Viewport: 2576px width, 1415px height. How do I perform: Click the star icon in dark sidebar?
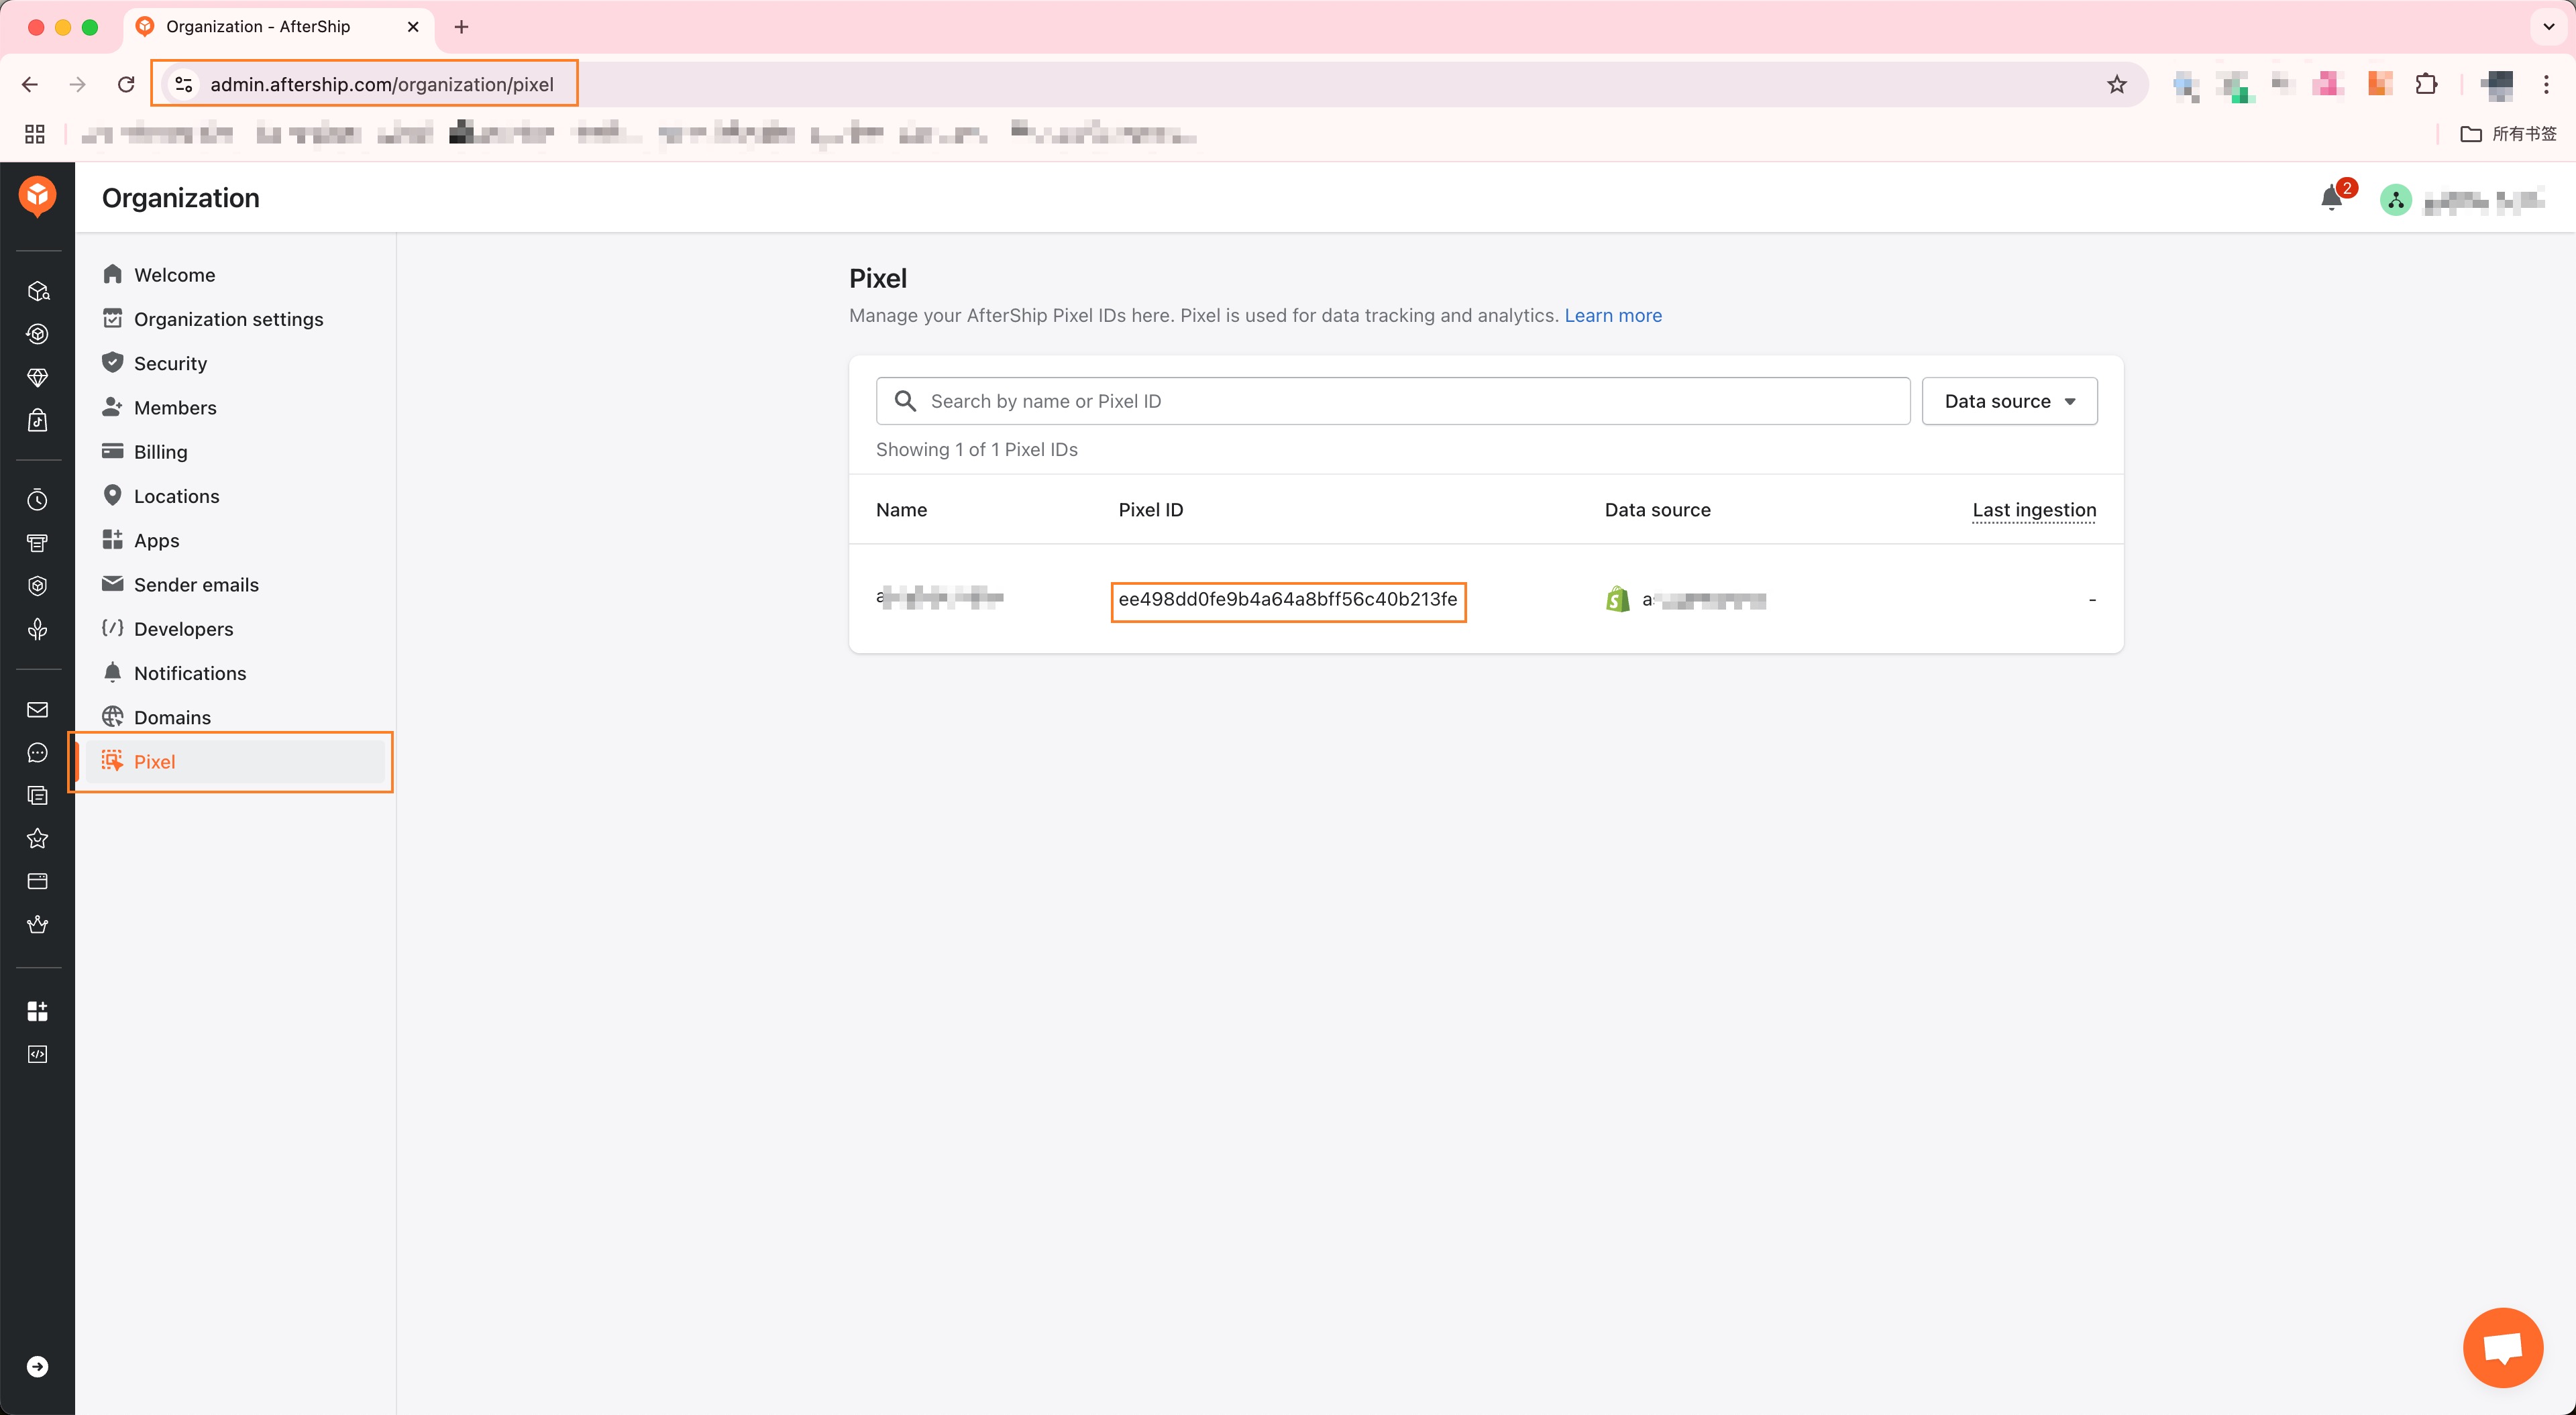pos(37,838)
